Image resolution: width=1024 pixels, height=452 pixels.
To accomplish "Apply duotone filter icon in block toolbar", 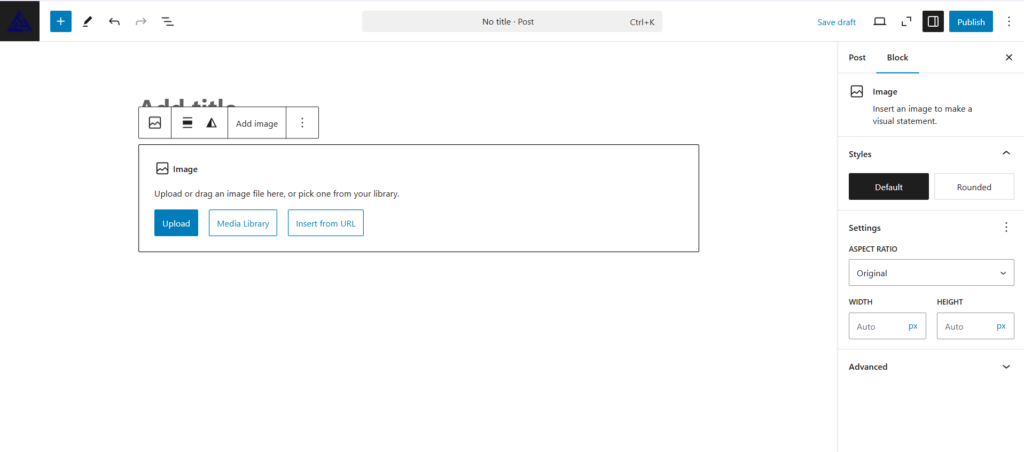I will tap(211, 123).
